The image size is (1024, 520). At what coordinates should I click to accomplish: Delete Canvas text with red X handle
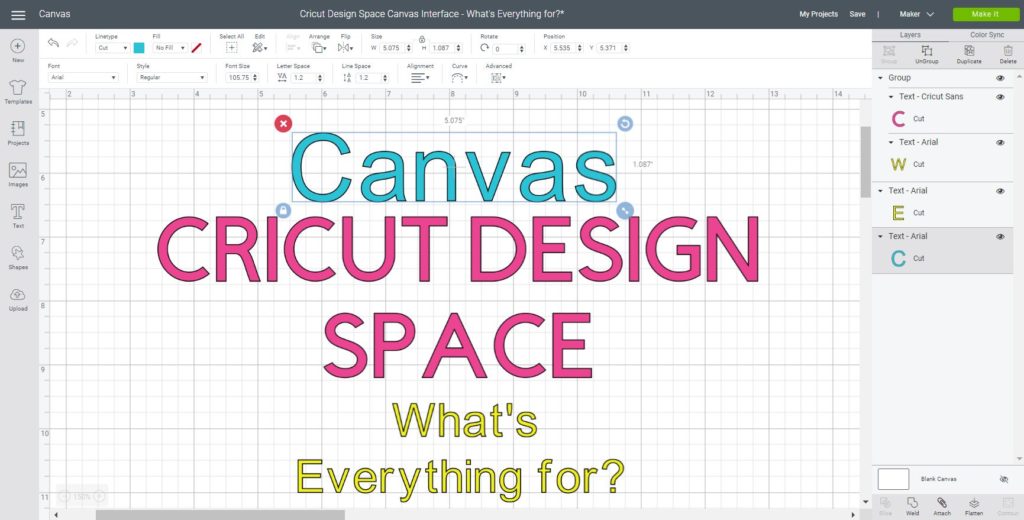click(x=283, y=123)
